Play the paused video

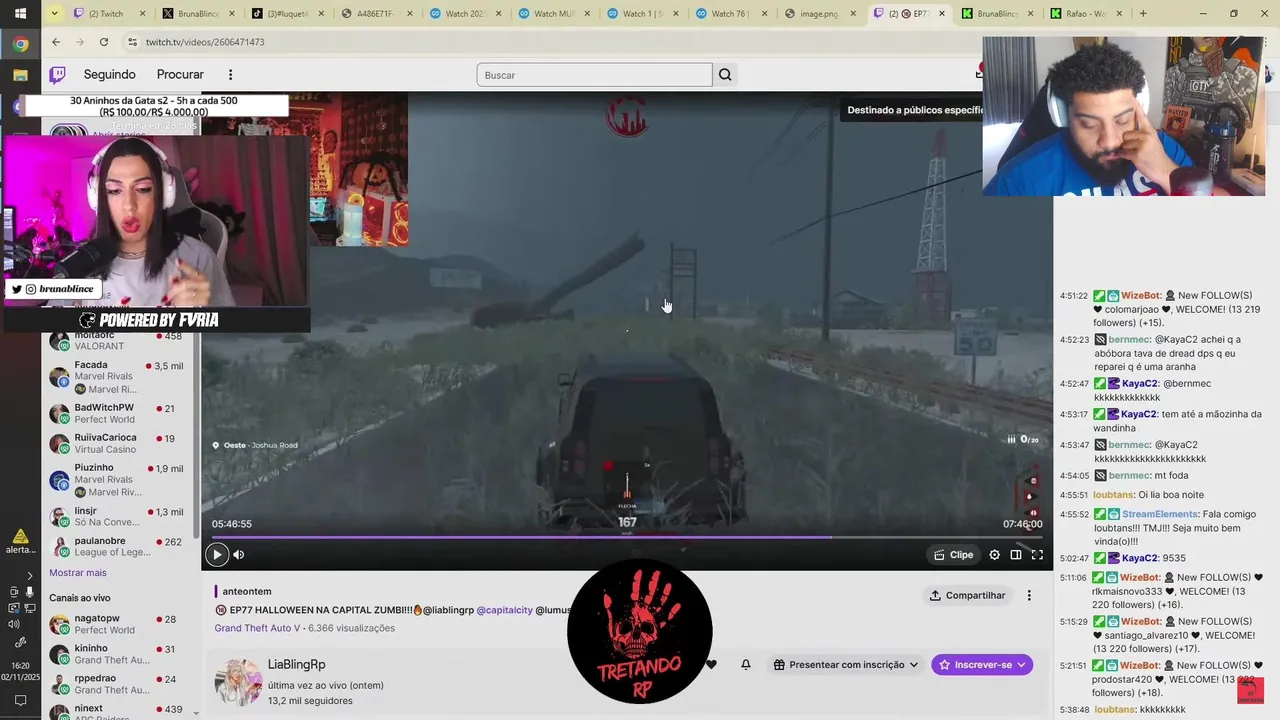click(x=217, y=555)
